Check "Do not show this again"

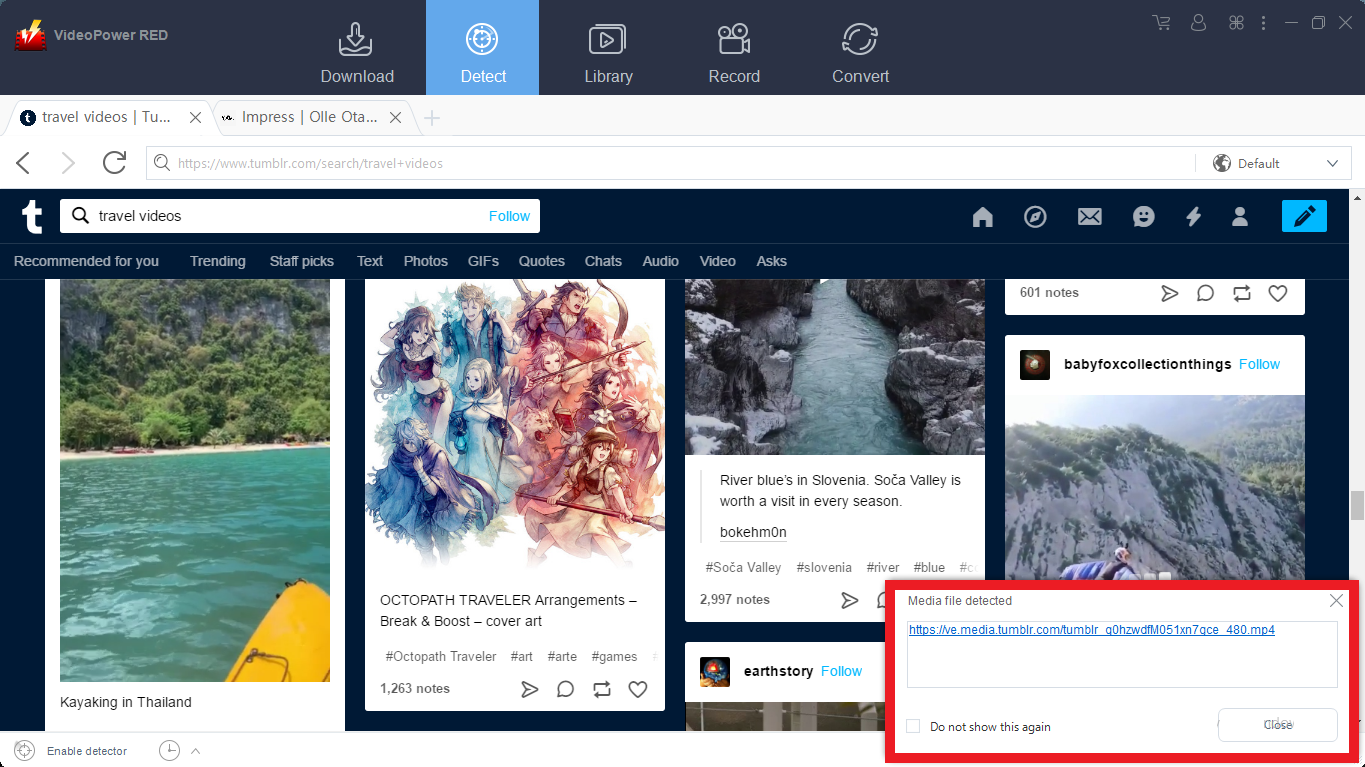(913, 726)
